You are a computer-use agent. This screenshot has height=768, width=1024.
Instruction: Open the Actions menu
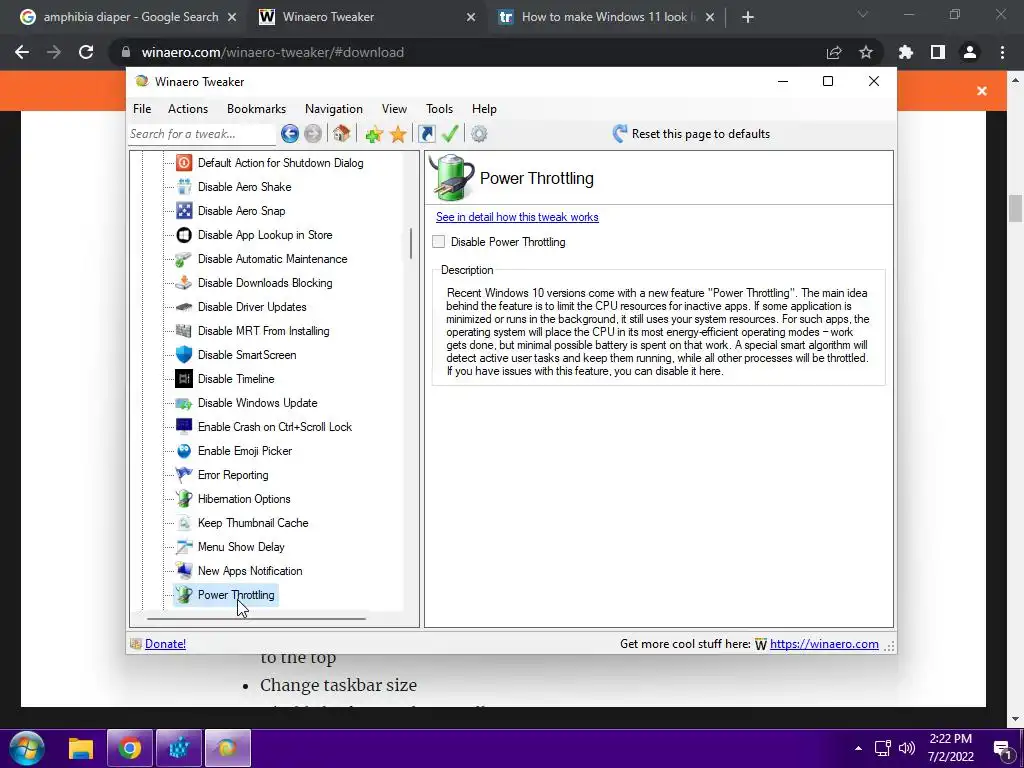(x=188, y=109)
